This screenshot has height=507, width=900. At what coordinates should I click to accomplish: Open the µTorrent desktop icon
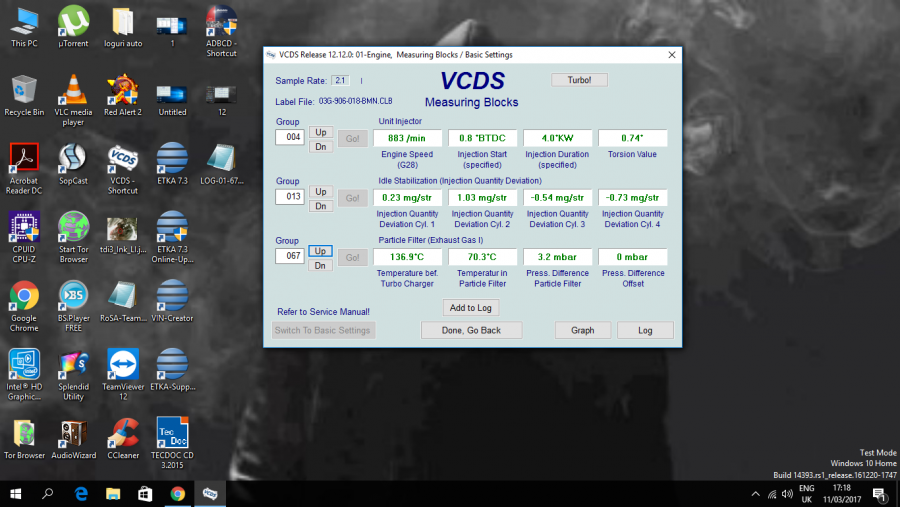tap(72, 23)
